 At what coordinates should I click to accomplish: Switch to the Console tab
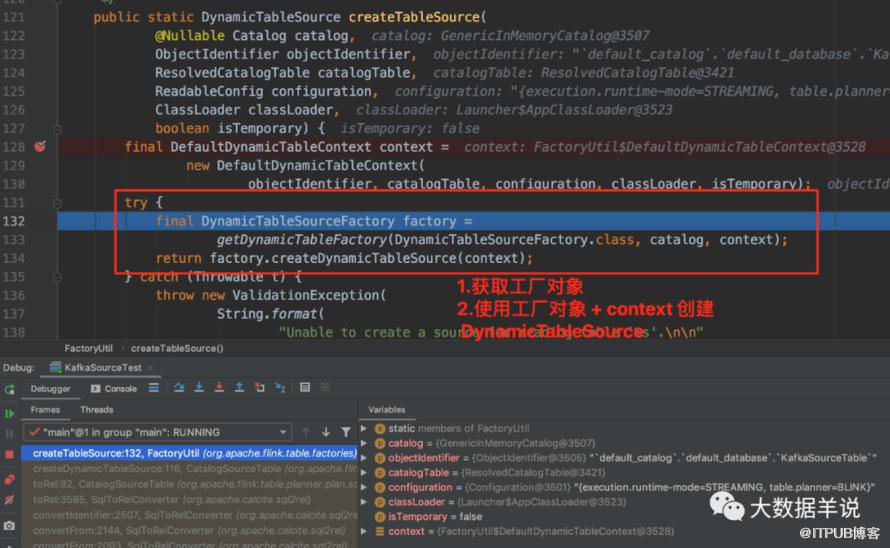[x=114, y=388]
